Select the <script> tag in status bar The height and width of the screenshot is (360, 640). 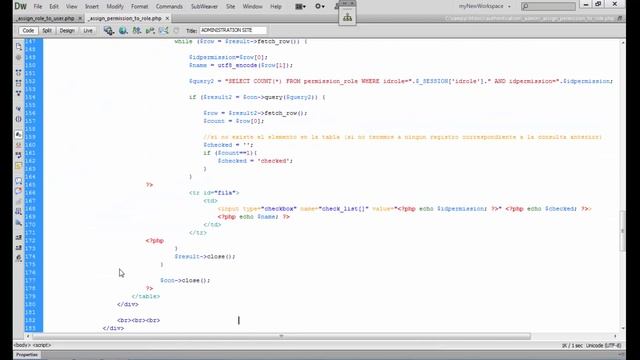42,345
